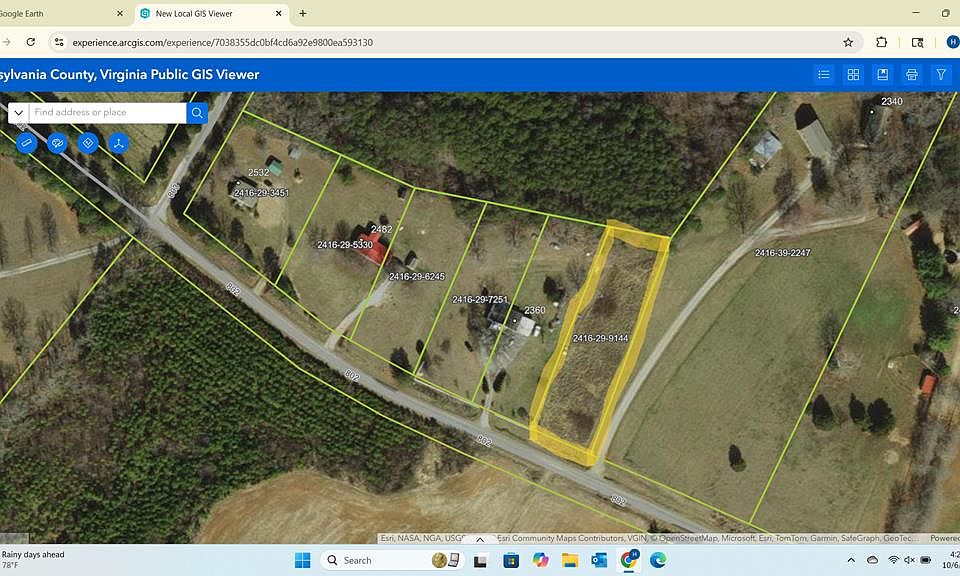
Task: Focus the Find address or place field
Action: [x=108, y=113]
